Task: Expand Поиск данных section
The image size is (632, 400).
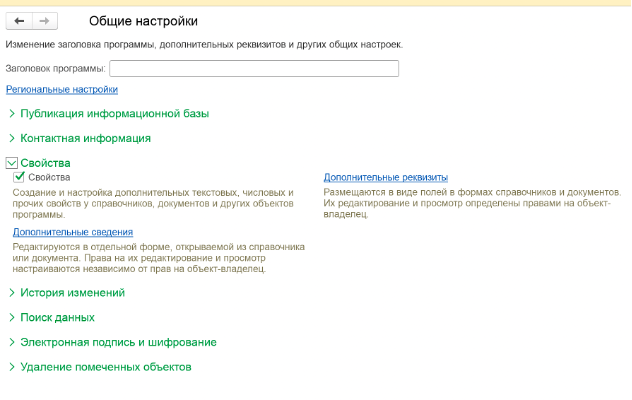Action: (x=57, y=317)
